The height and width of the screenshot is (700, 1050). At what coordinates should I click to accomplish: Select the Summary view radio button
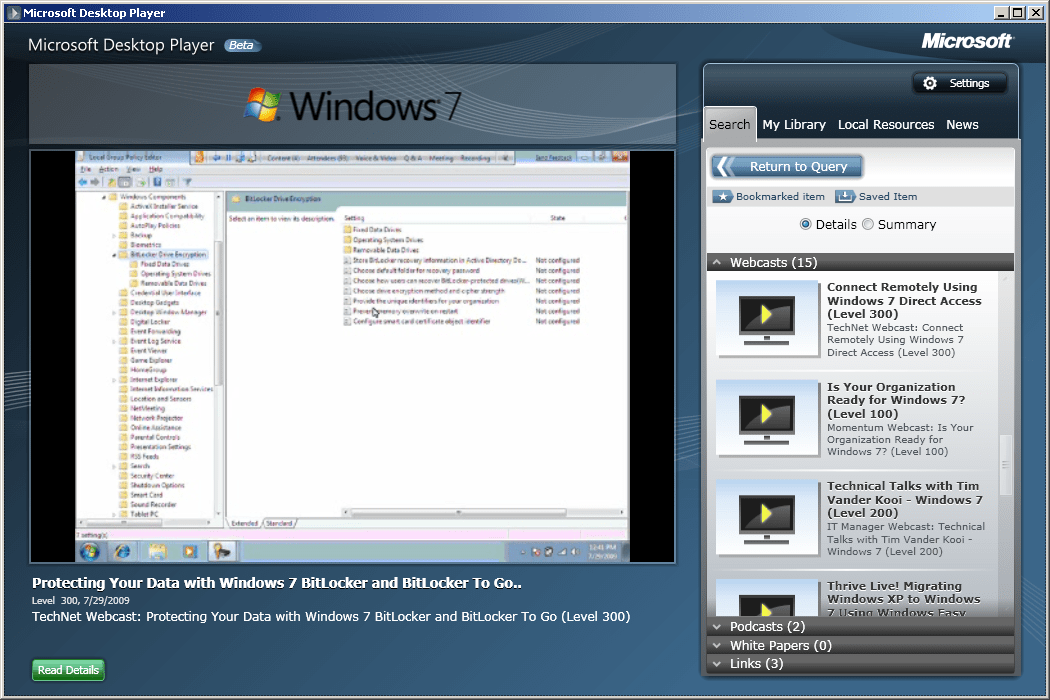click(x=868, y=224)
